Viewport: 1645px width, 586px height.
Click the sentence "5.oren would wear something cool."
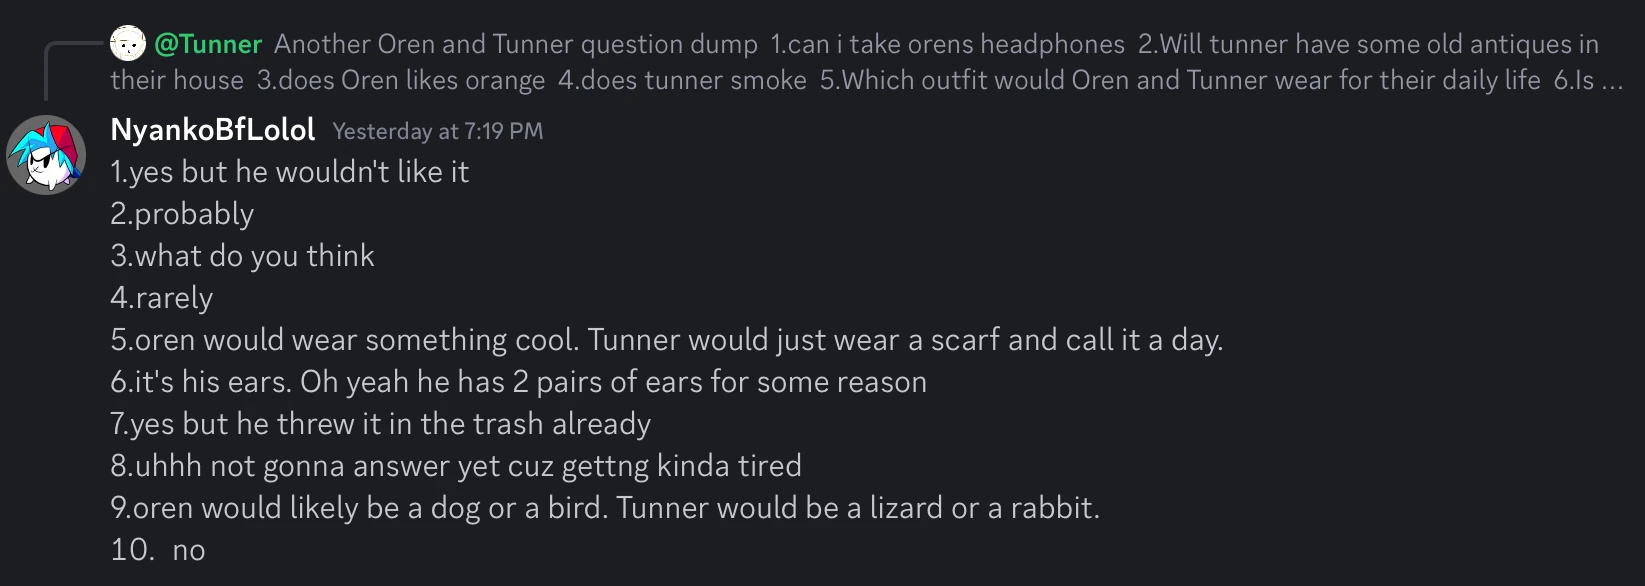click(344, 340)
